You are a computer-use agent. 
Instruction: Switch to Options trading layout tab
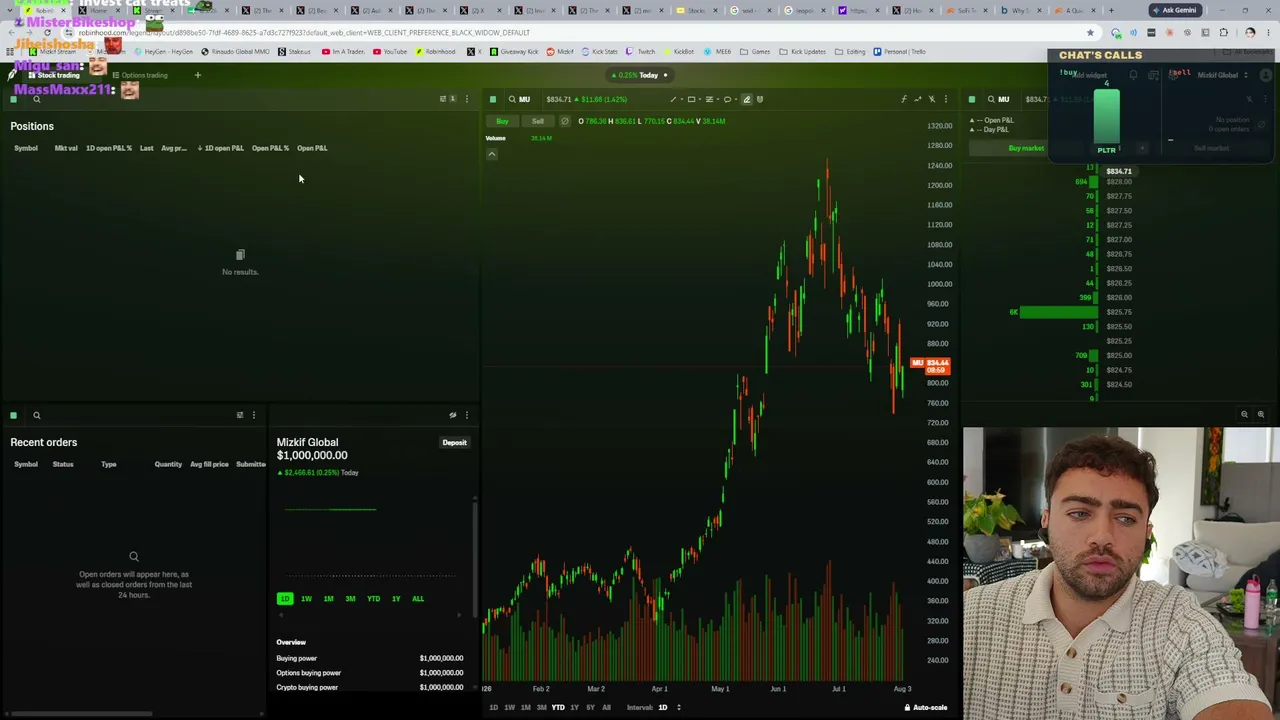pos(140,75)
